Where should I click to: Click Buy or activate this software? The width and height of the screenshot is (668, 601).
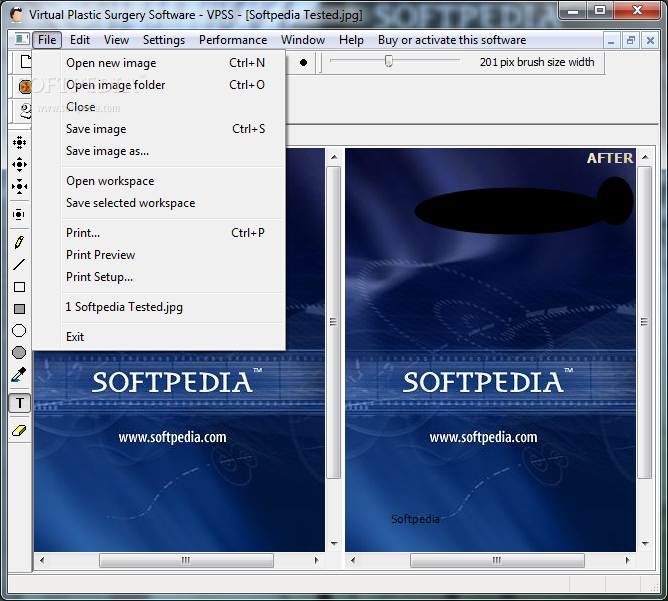coord(452,40)
